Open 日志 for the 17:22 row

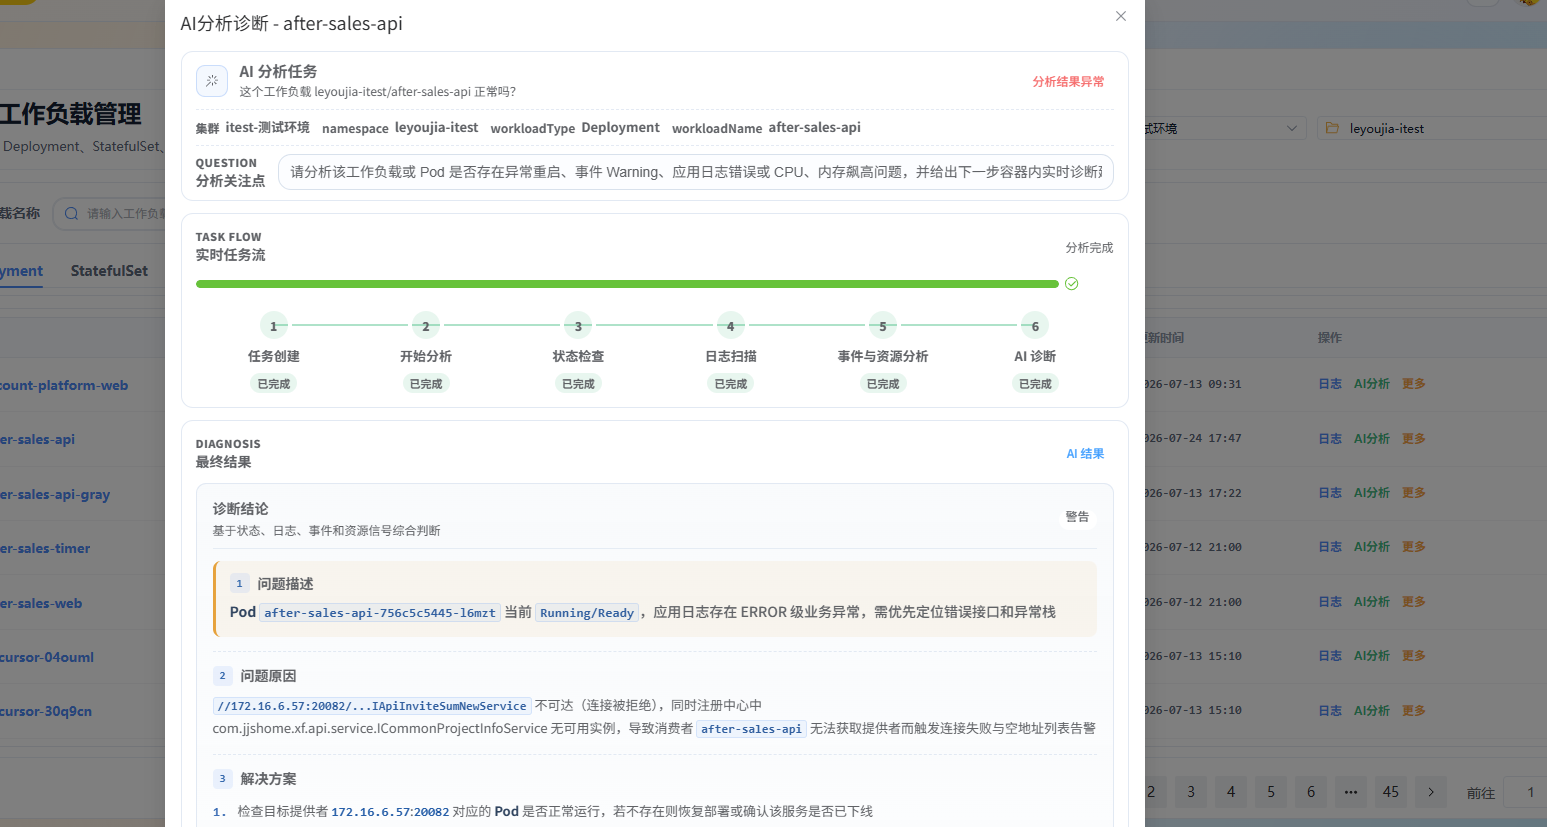click(x=1330, y=493)
